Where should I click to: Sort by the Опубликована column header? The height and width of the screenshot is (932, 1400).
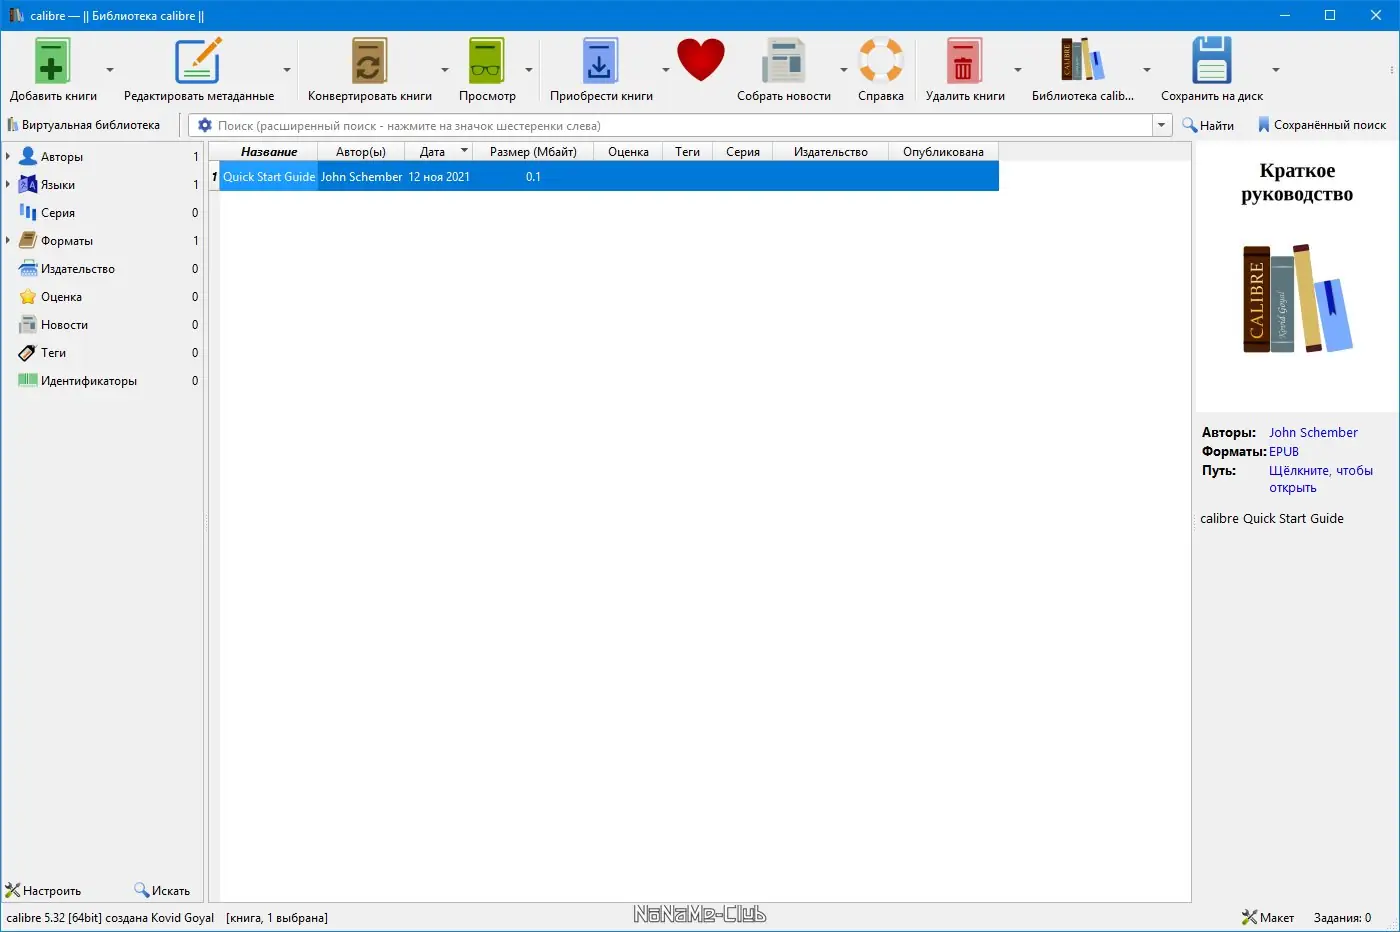[943, 151]
